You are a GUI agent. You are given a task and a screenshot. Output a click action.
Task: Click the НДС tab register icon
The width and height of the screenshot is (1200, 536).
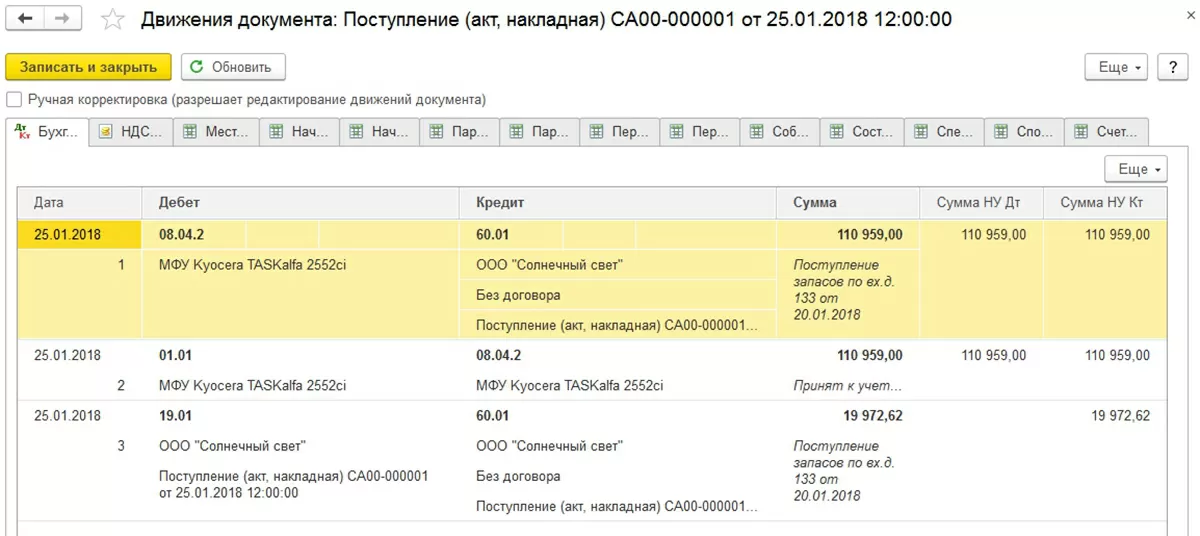click(x=106, y=132)
